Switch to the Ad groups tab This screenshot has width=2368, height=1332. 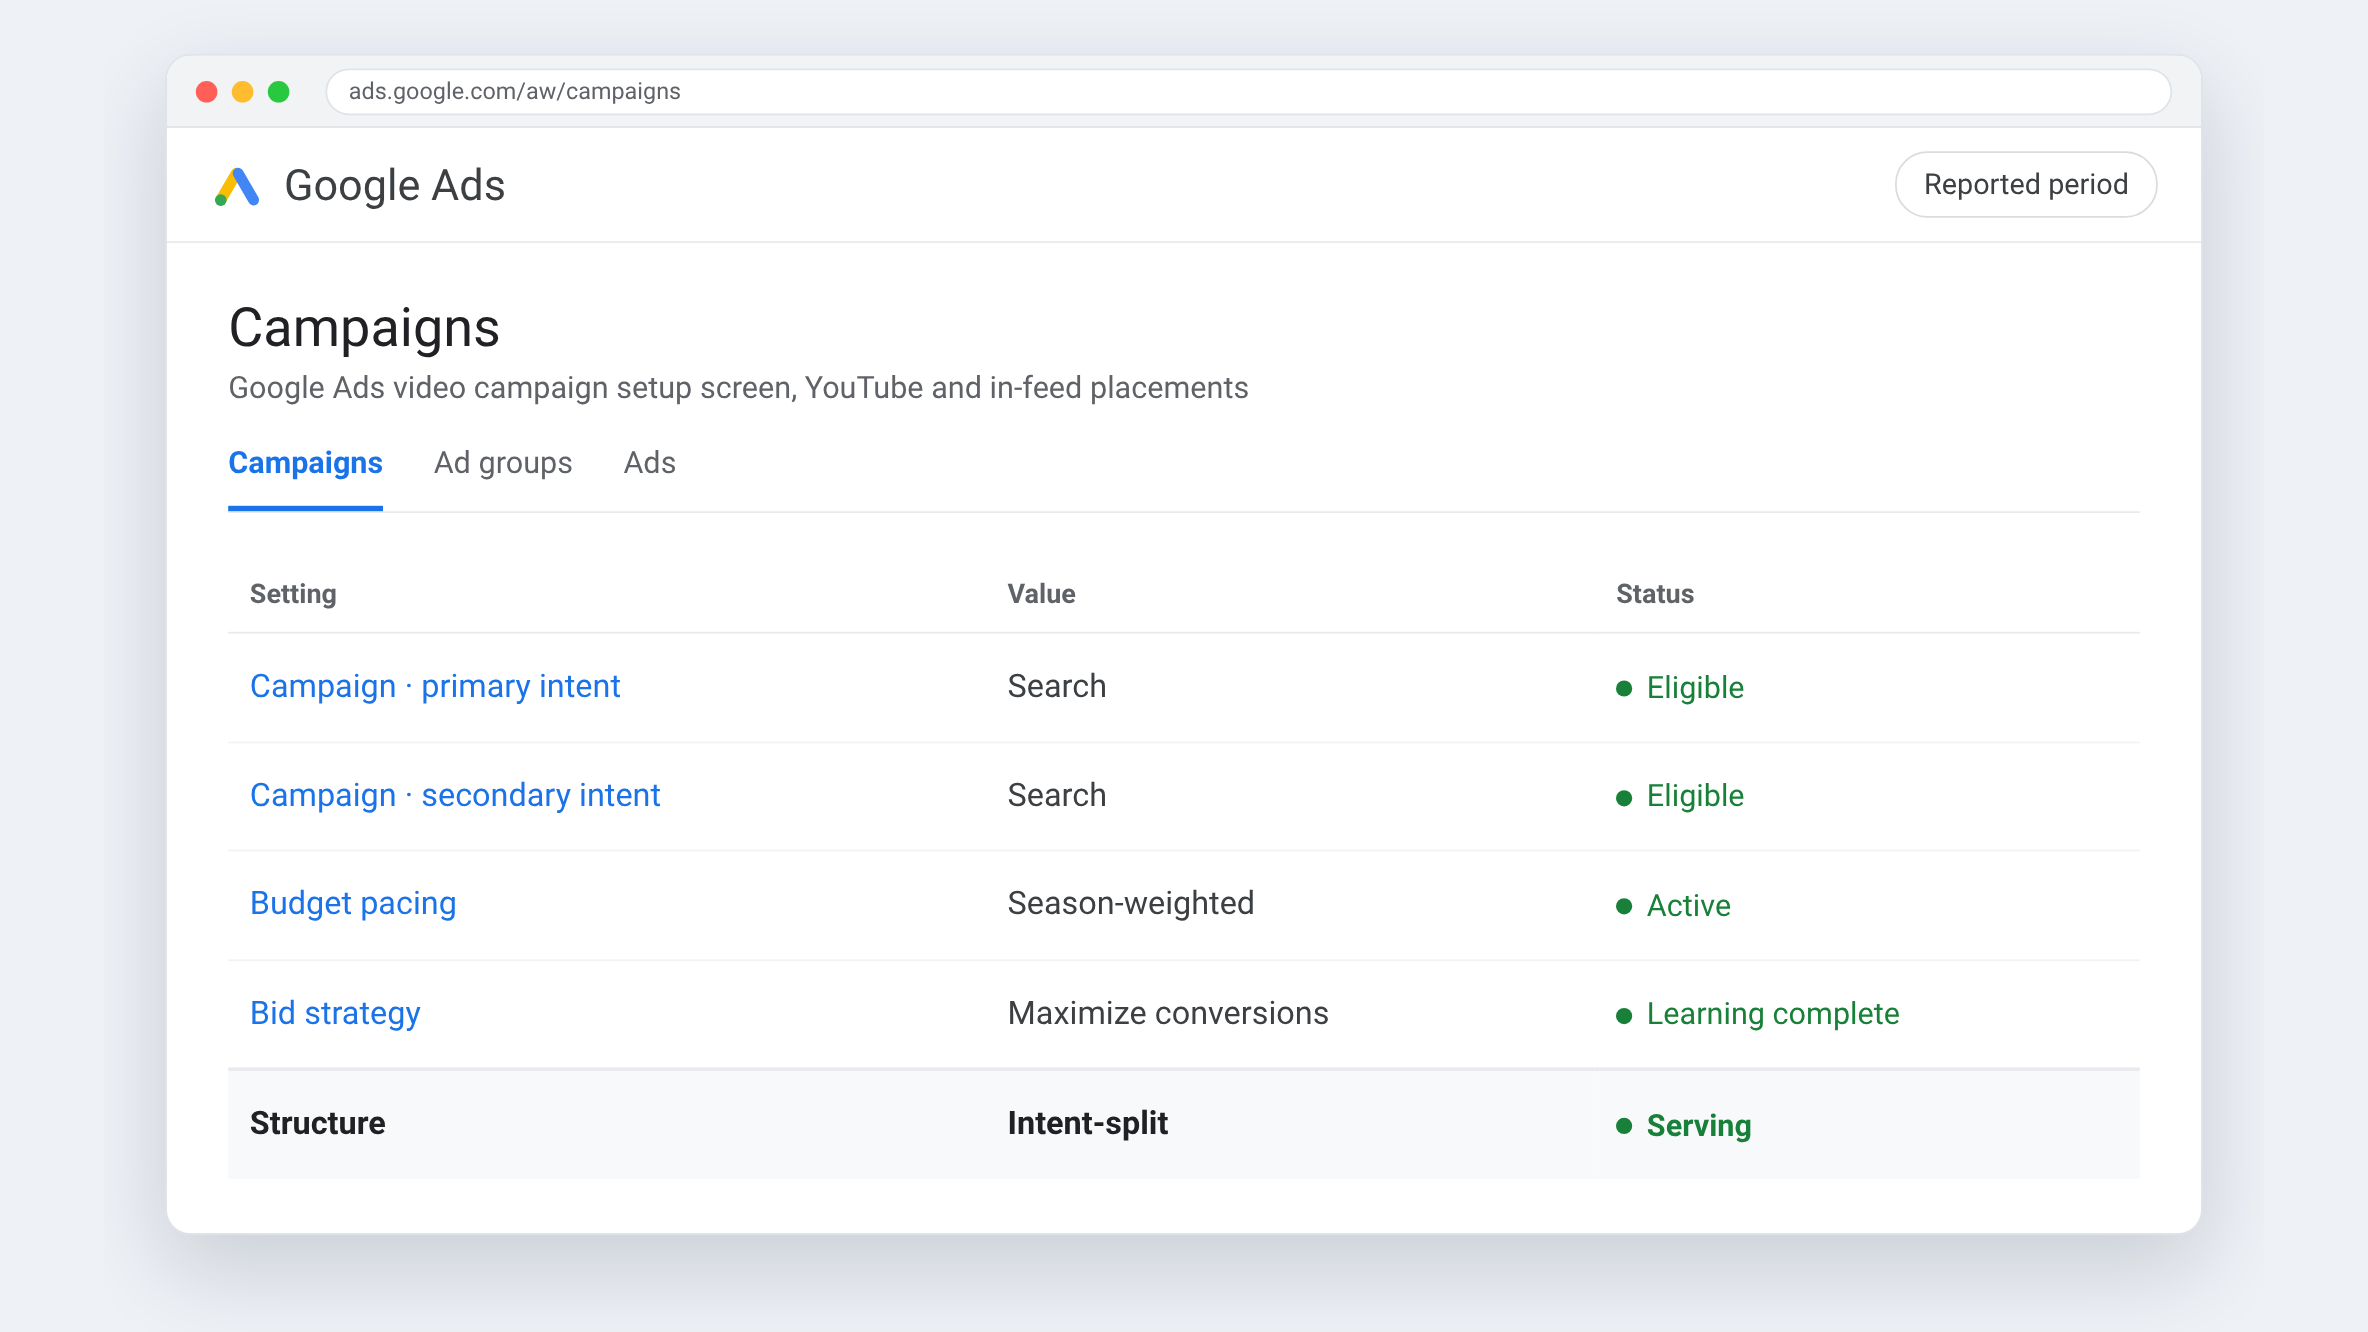click(x=503, y=463)
